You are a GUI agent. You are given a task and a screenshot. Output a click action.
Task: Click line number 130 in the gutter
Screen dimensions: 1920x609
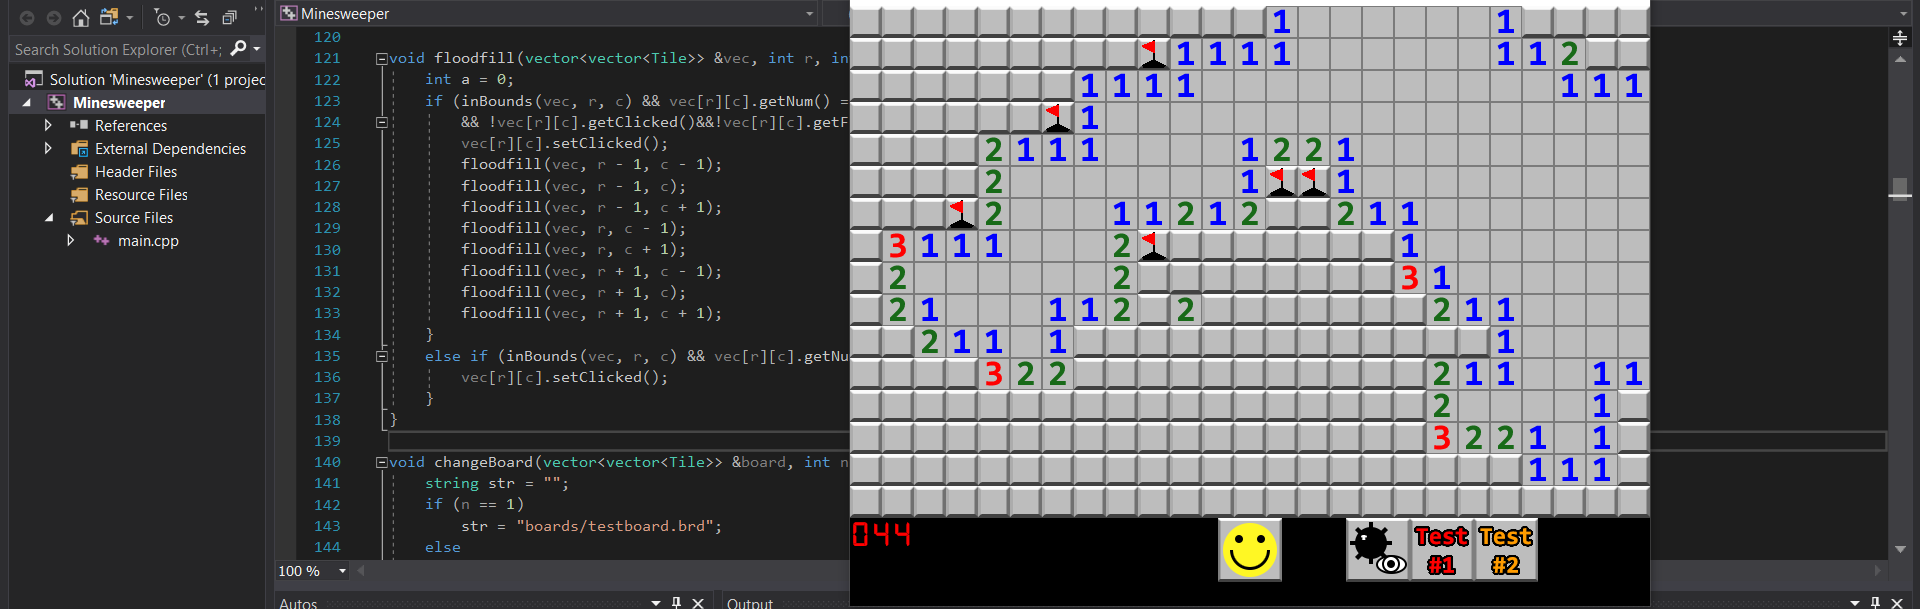(x=327, y=250)
